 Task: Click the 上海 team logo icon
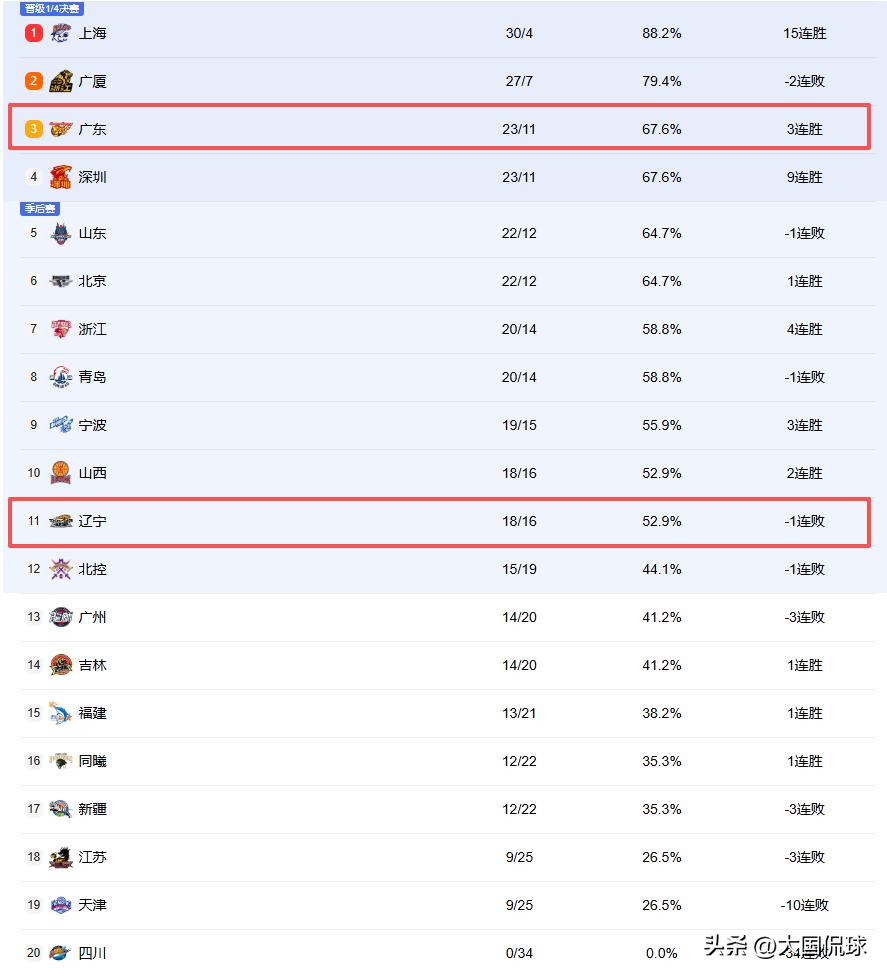[x=60, y=33]
